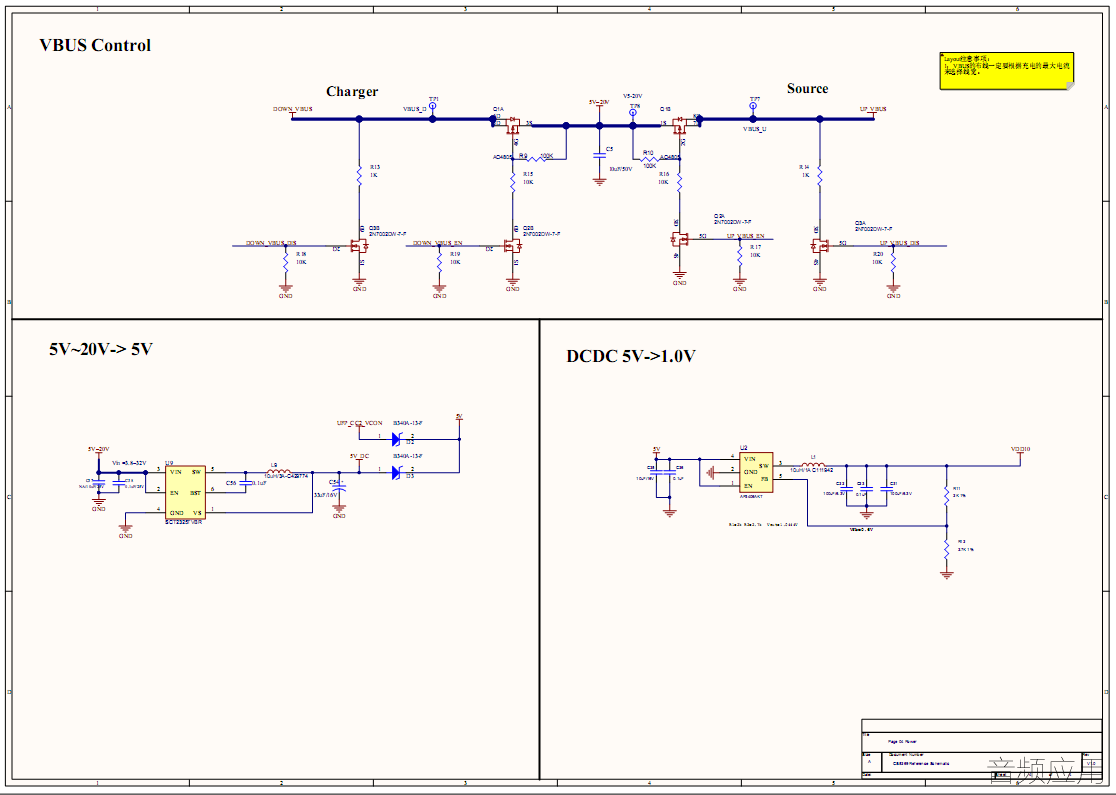The width and height of the screenshot is (1116, 795).
Task: Click the DCDC 5V->1.0V section title
Action: (x=631, y=357)
